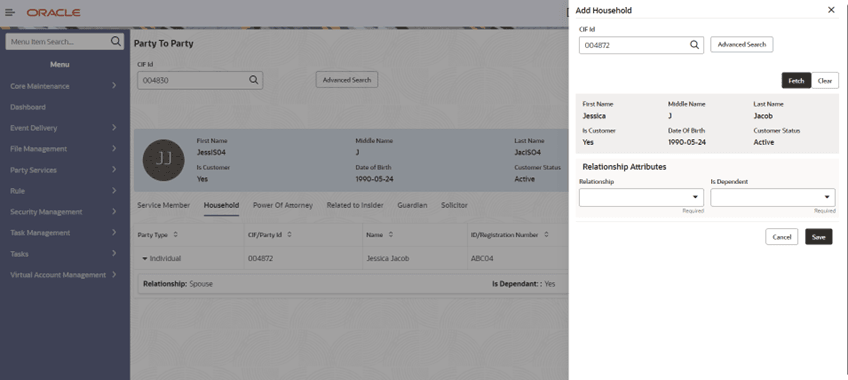Image resolution: width=848 pixels, height=380 pixels.
Task: Click the menu item search magnifier icon
Action: click(x=116, y=42)
